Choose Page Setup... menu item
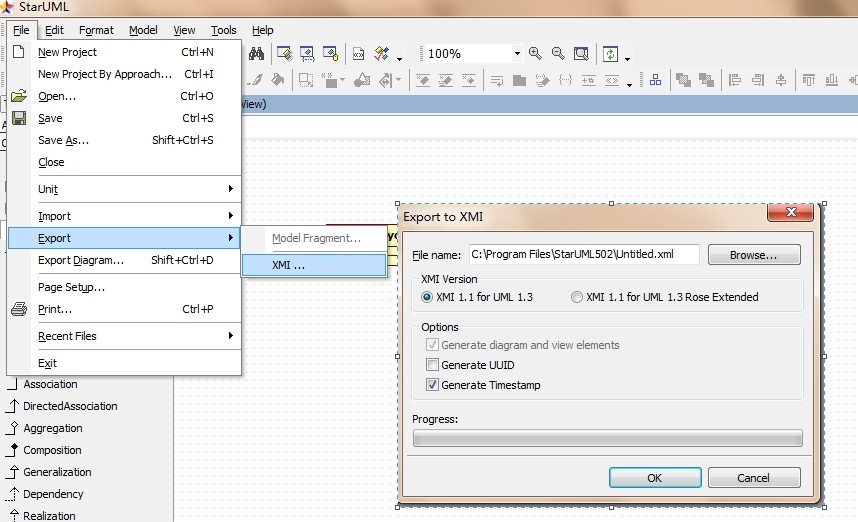This screenshot has width=858, height=522. tap(124, 287)
